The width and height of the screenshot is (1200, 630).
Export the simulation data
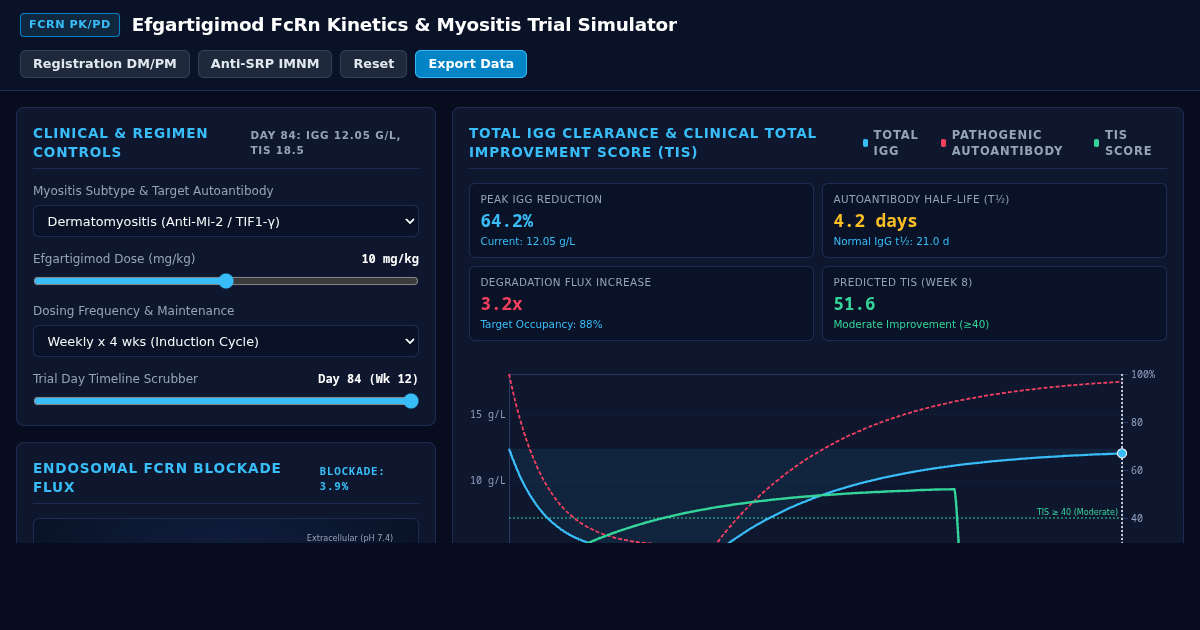(x=471, y=64)
